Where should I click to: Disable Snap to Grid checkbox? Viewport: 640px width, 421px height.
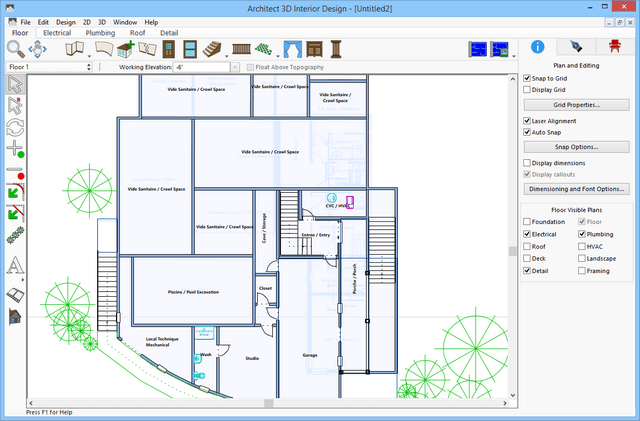[x=528, y=77]
